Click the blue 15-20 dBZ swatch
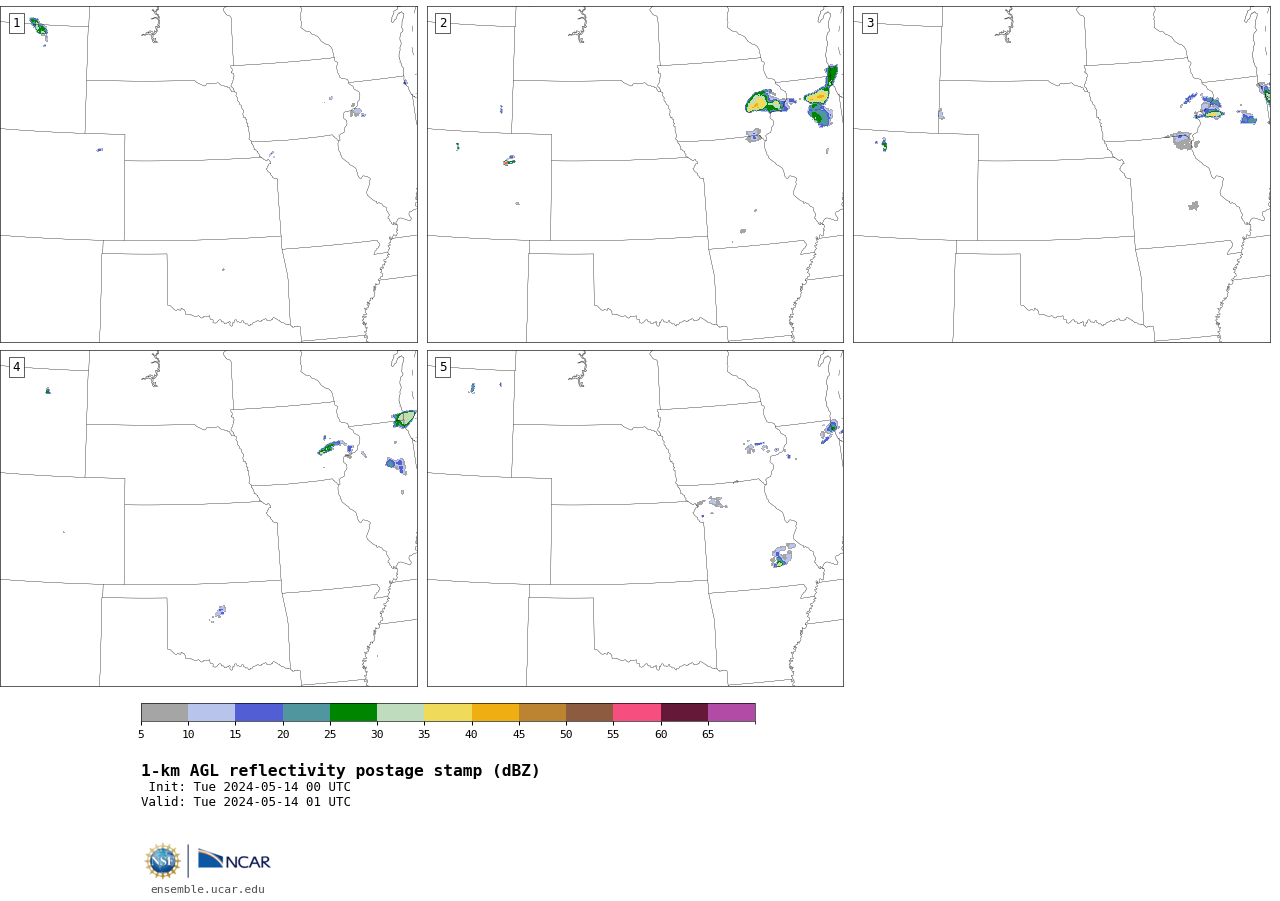The width and height of the screenshot is (1280, 901). pos(259,712)
